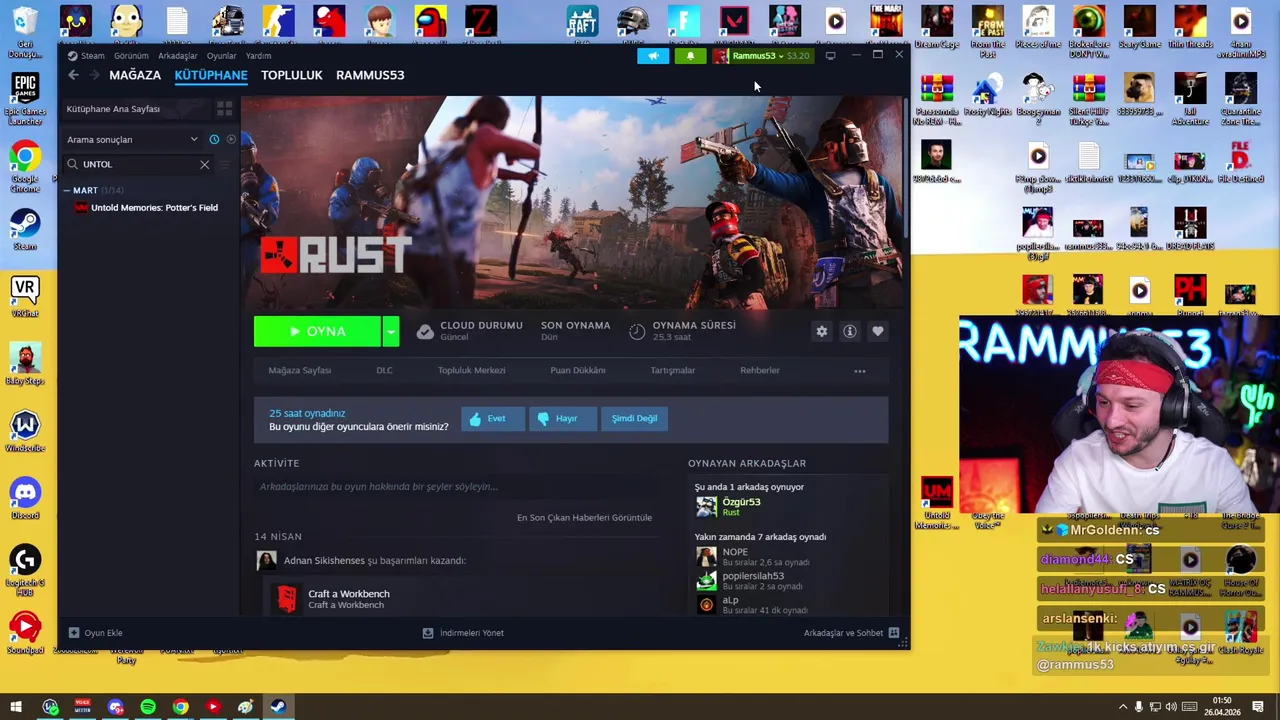Viewport: 1280px width, 720px height.
Task: Click inside the library search field
Action: [x=138, y=164]
